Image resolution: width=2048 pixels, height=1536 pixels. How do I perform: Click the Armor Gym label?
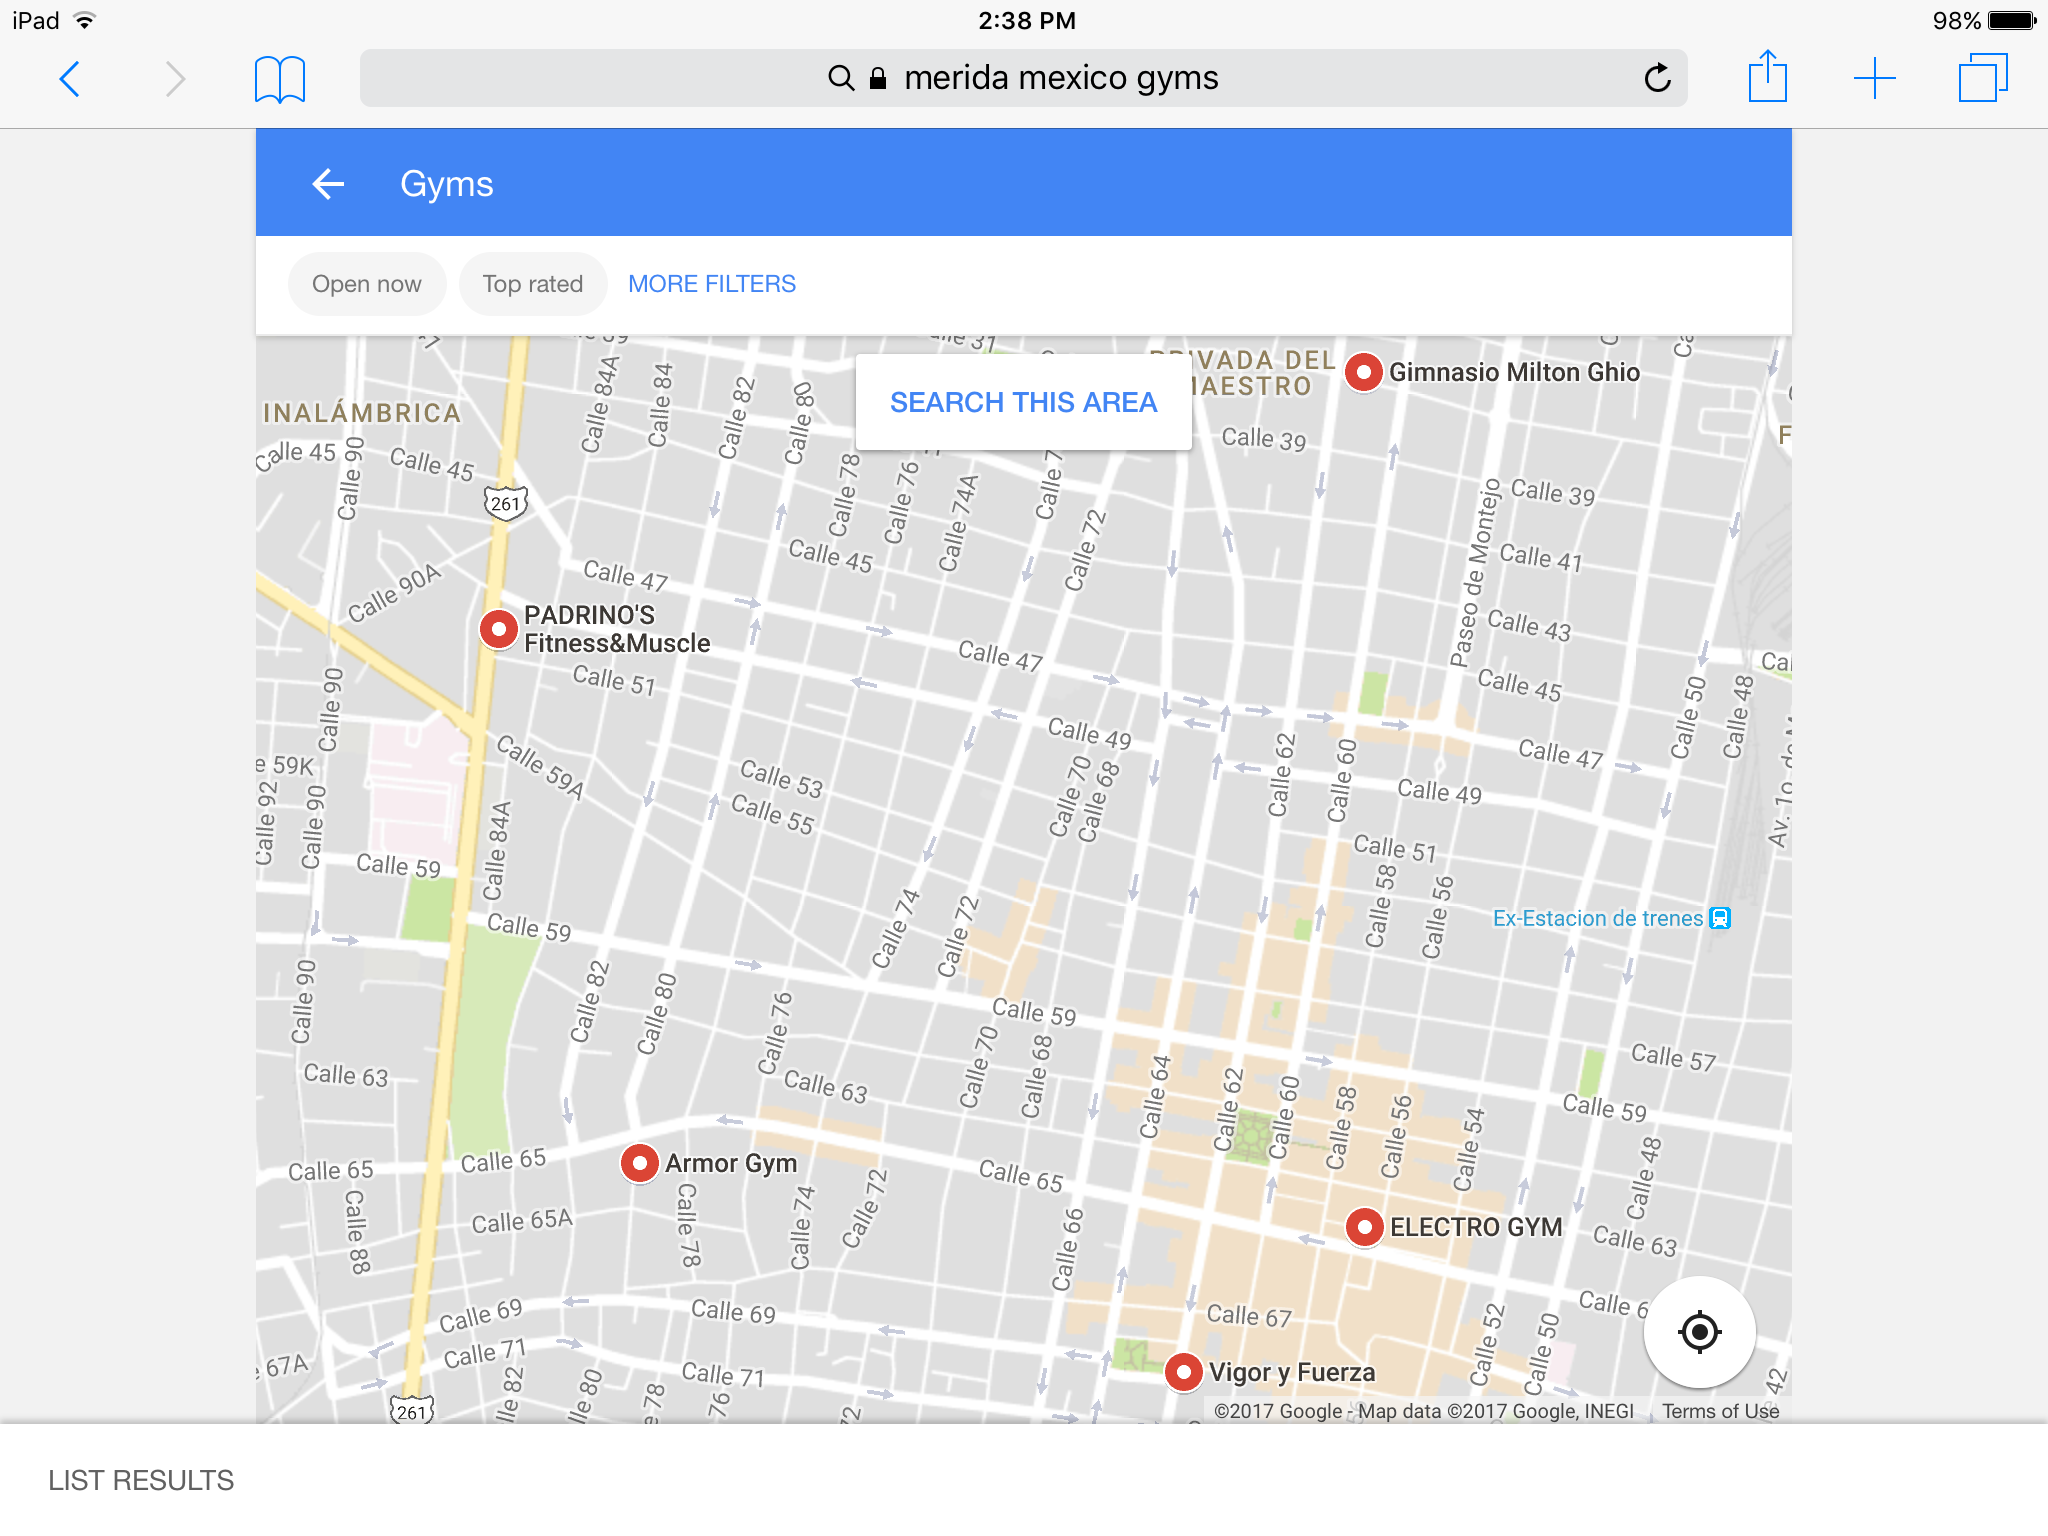click(x=731, y=1163)
